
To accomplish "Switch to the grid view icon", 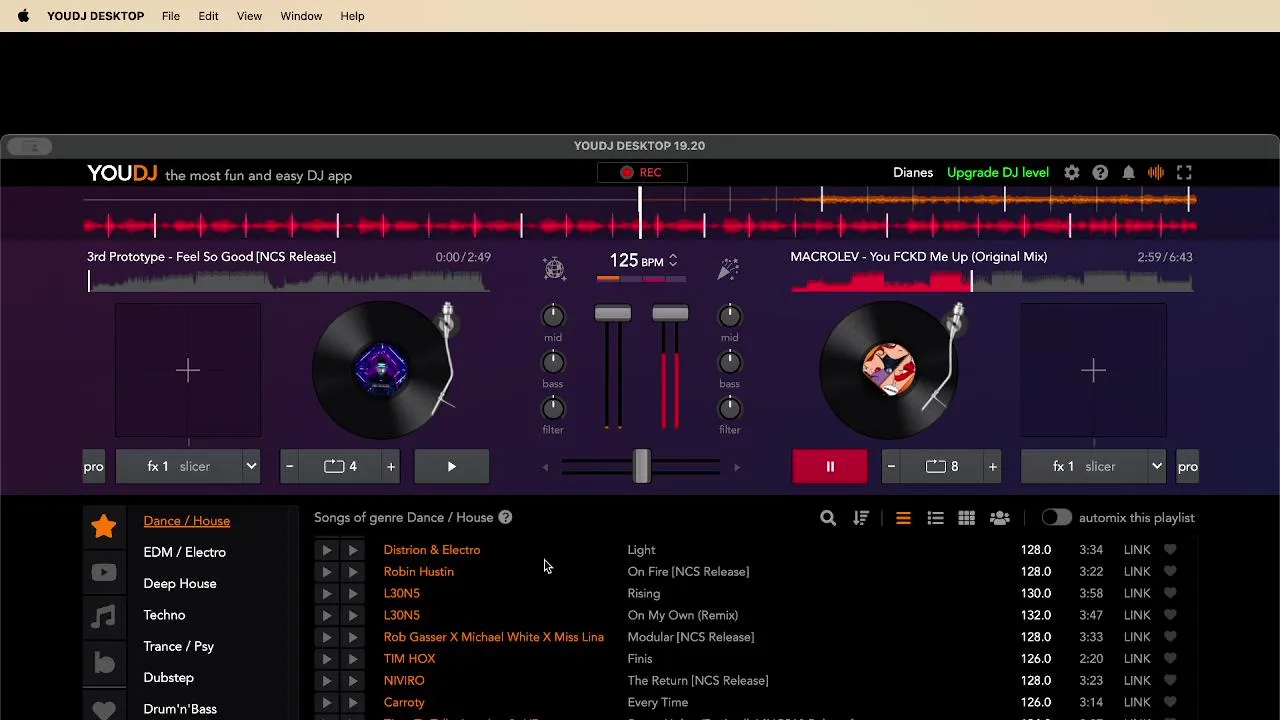I will click(966, 518).
